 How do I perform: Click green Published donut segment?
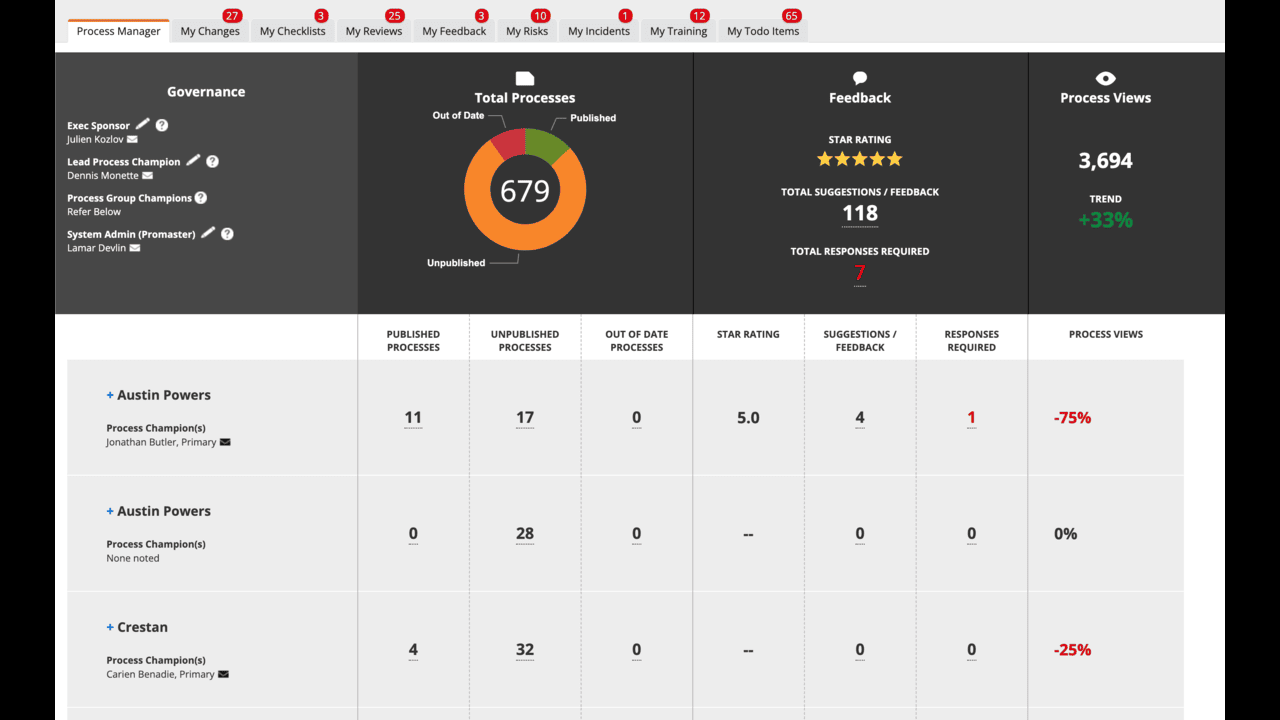pyautogui.click(x=545, y=145)
